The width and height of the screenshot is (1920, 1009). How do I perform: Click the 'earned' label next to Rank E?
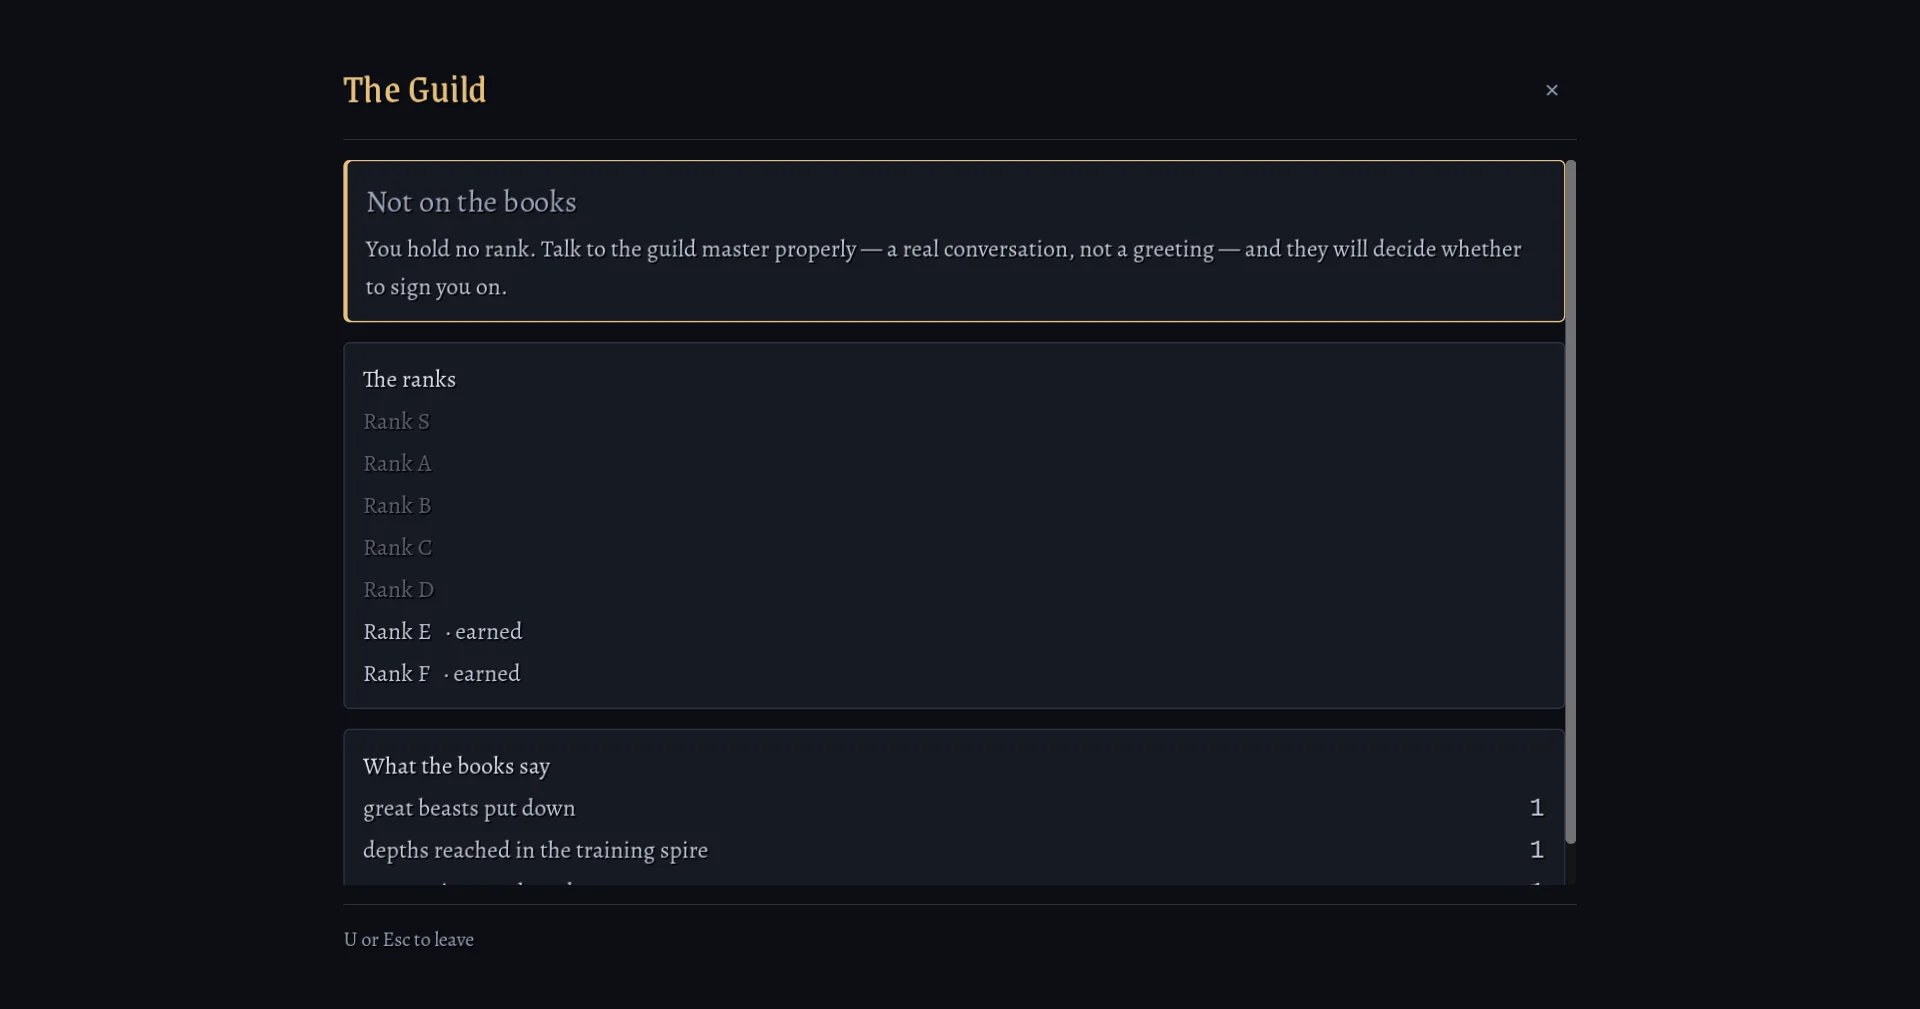pos(488,632)
